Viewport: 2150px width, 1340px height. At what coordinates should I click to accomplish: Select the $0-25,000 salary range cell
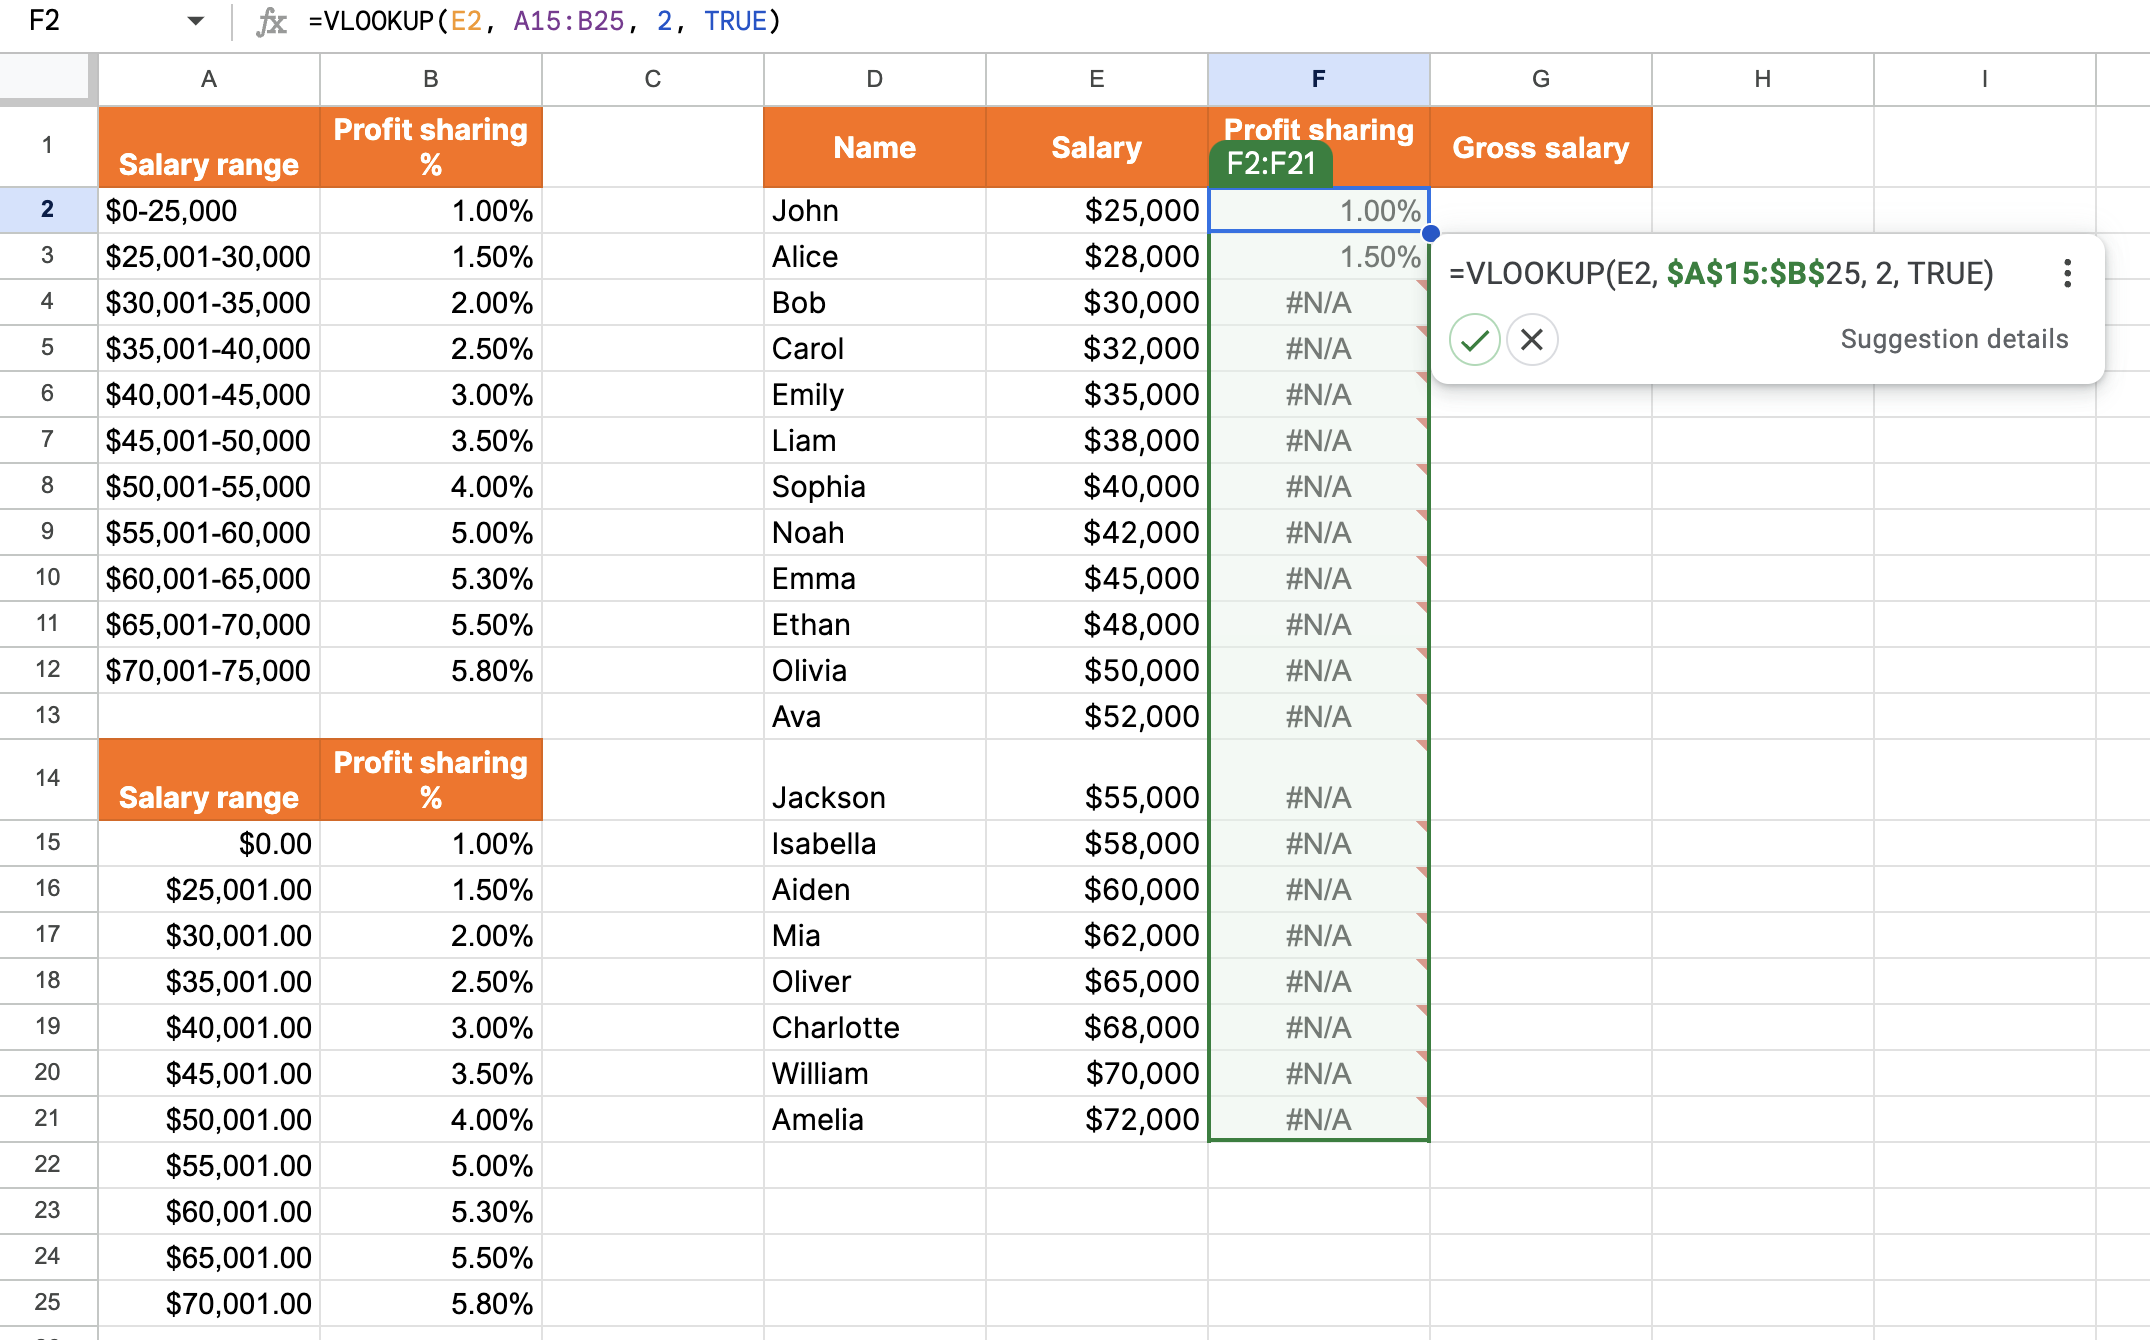[209, 210]
